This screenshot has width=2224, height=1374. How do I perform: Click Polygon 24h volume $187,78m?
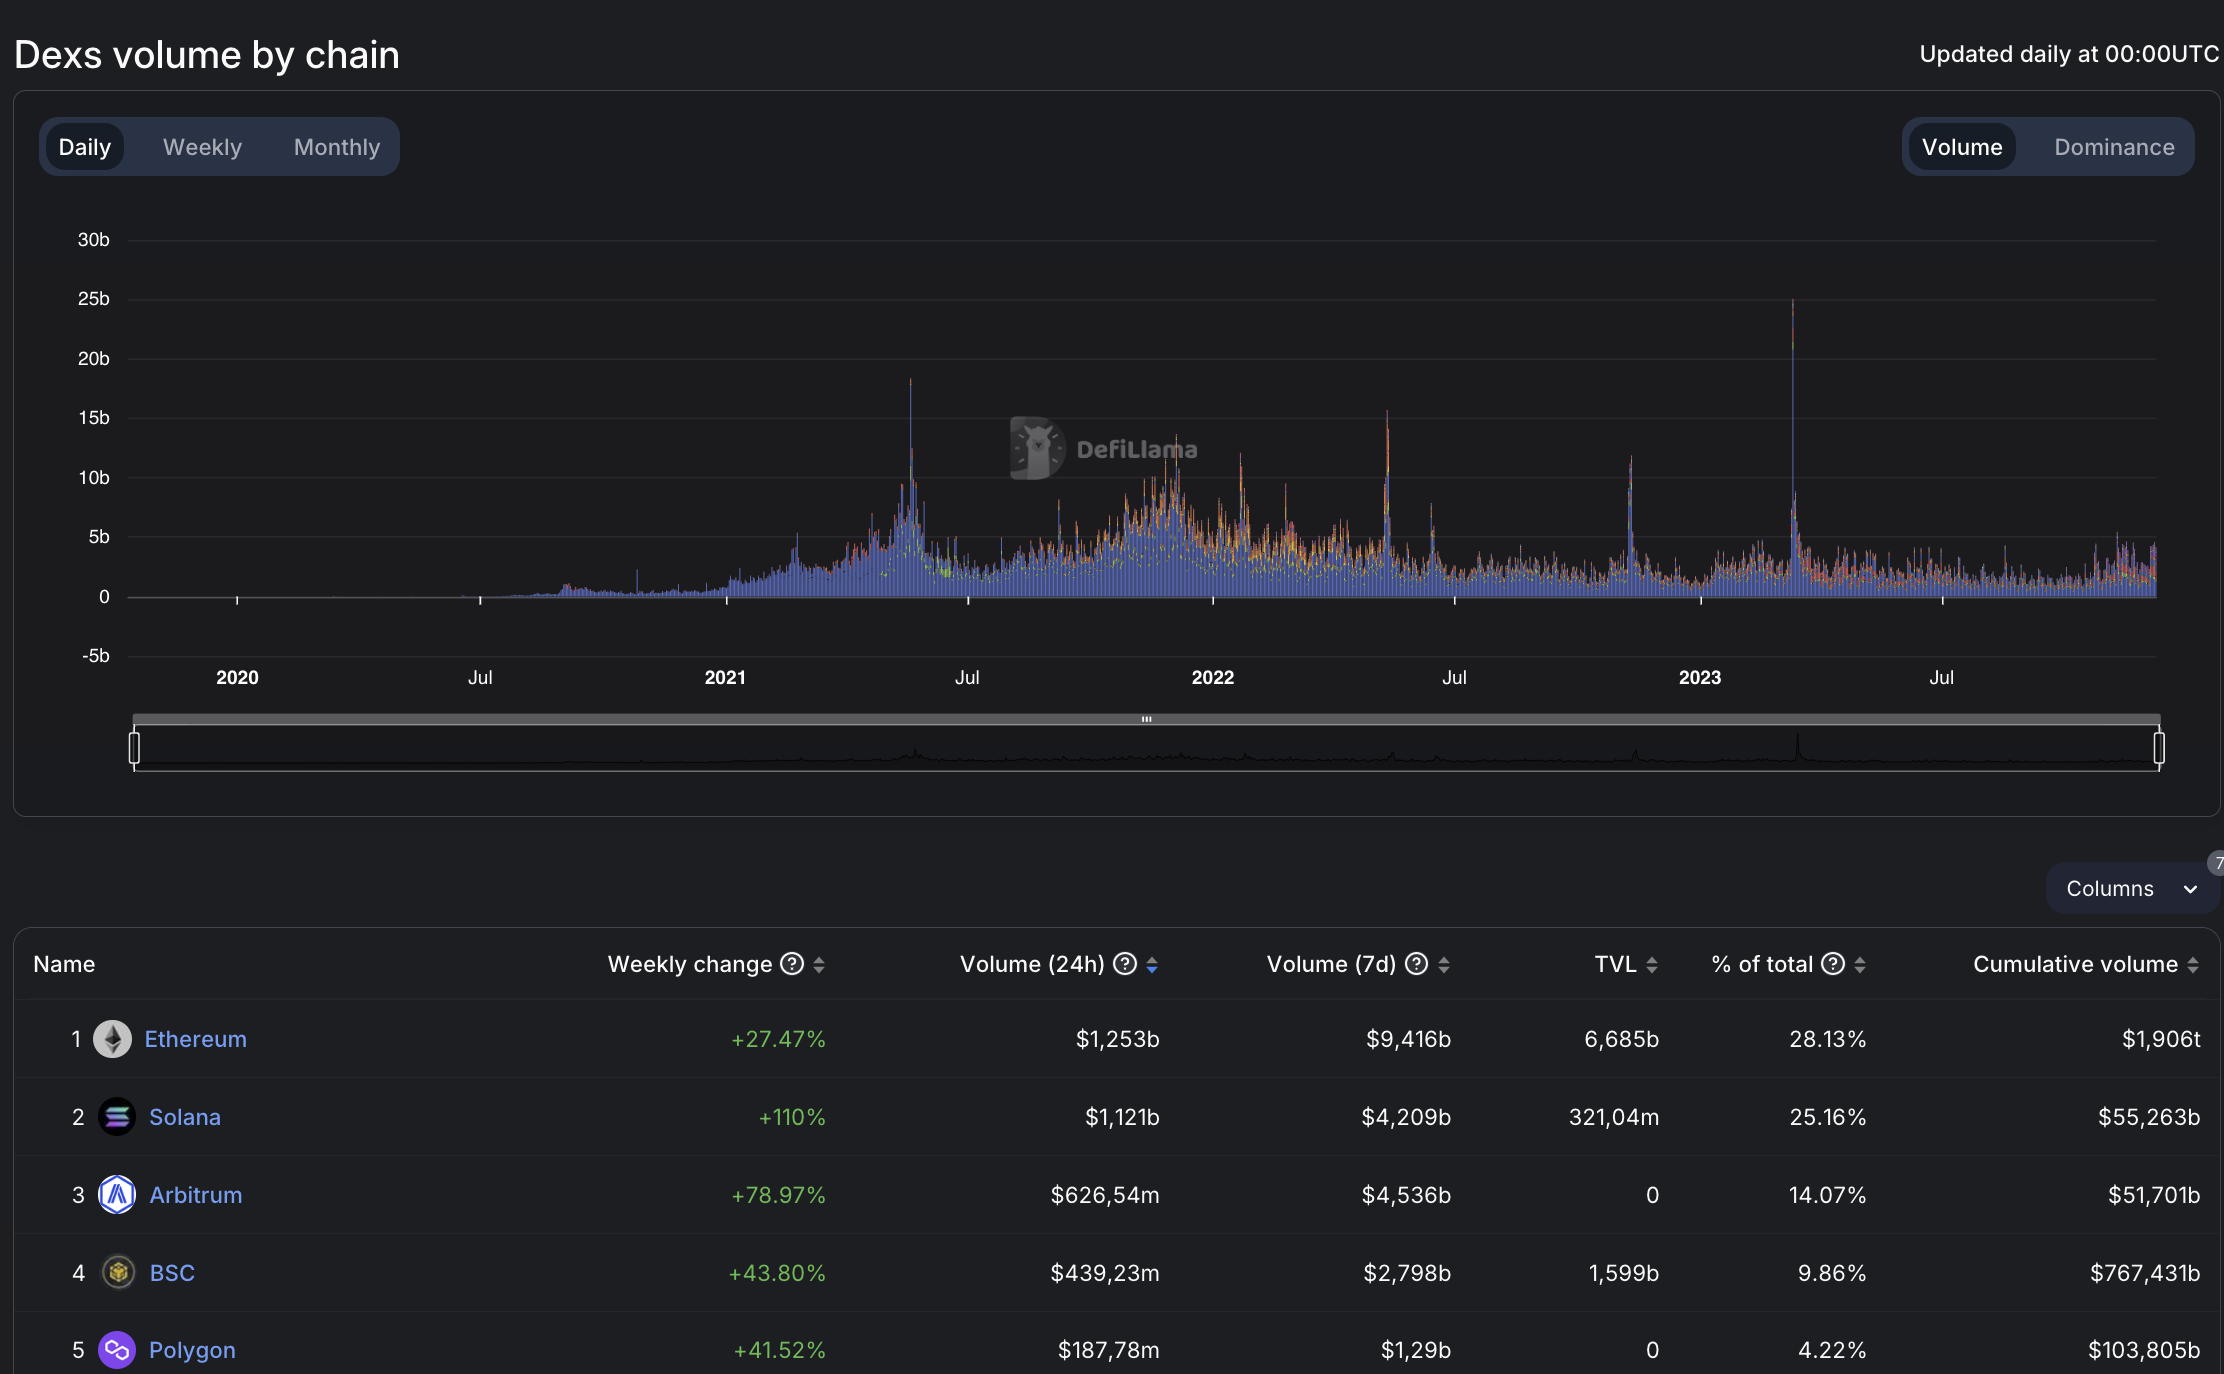(x=1109, y=1350)
